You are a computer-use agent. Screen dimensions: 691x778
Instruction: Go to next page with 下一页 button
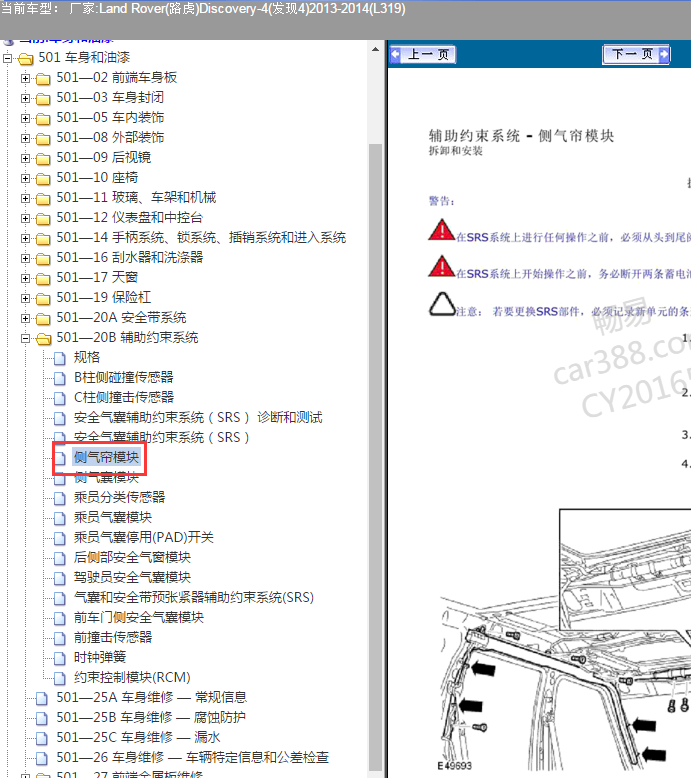636,54
